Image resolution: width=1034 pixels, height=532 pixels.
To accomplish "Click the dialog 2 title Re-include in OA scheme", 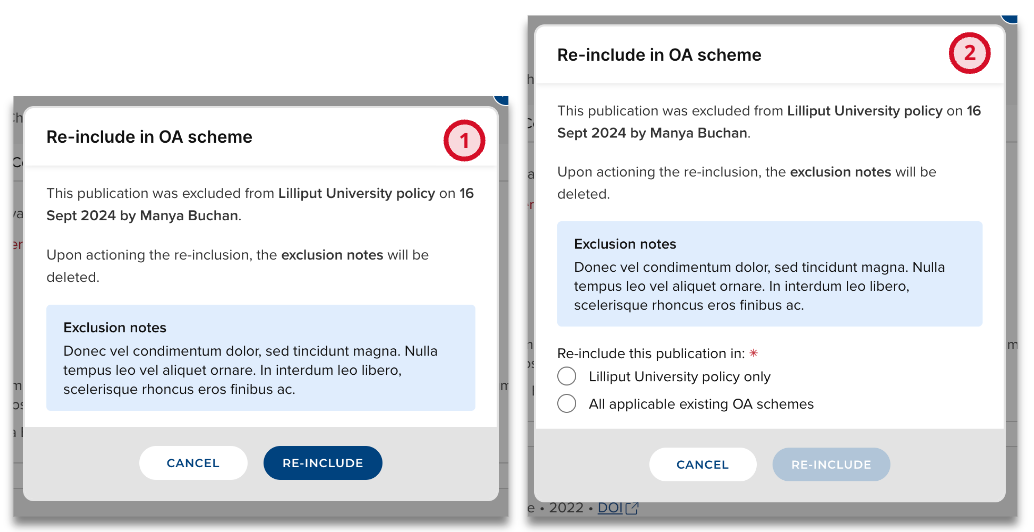I will 659,55.
